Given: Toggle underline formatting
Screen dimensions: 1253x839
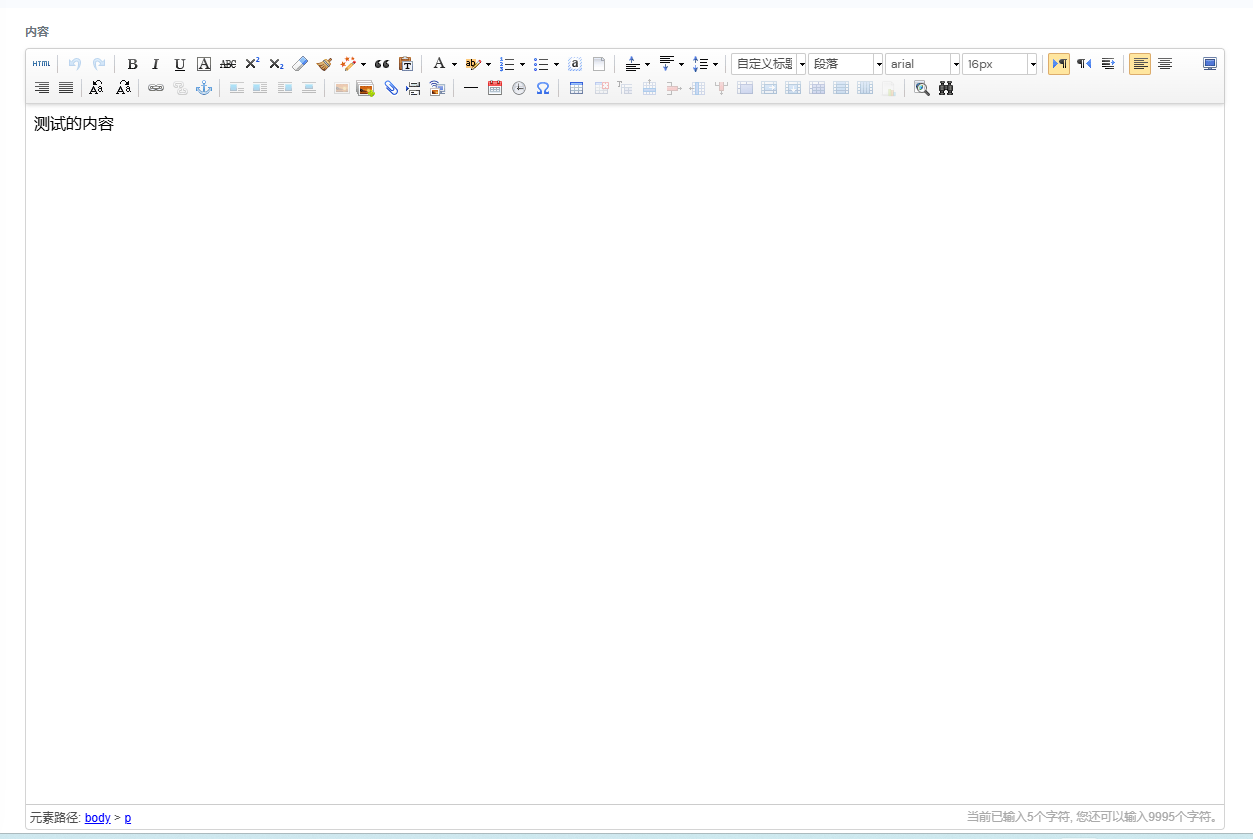Looking at the screenshot, I should point(180,64).
